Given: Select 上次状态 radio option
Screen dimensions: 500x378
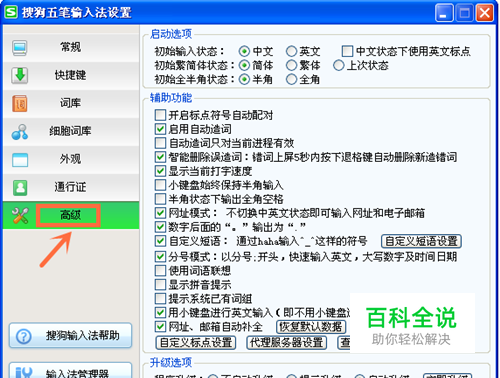Looking at the screenshot, I should click(338, 65).
